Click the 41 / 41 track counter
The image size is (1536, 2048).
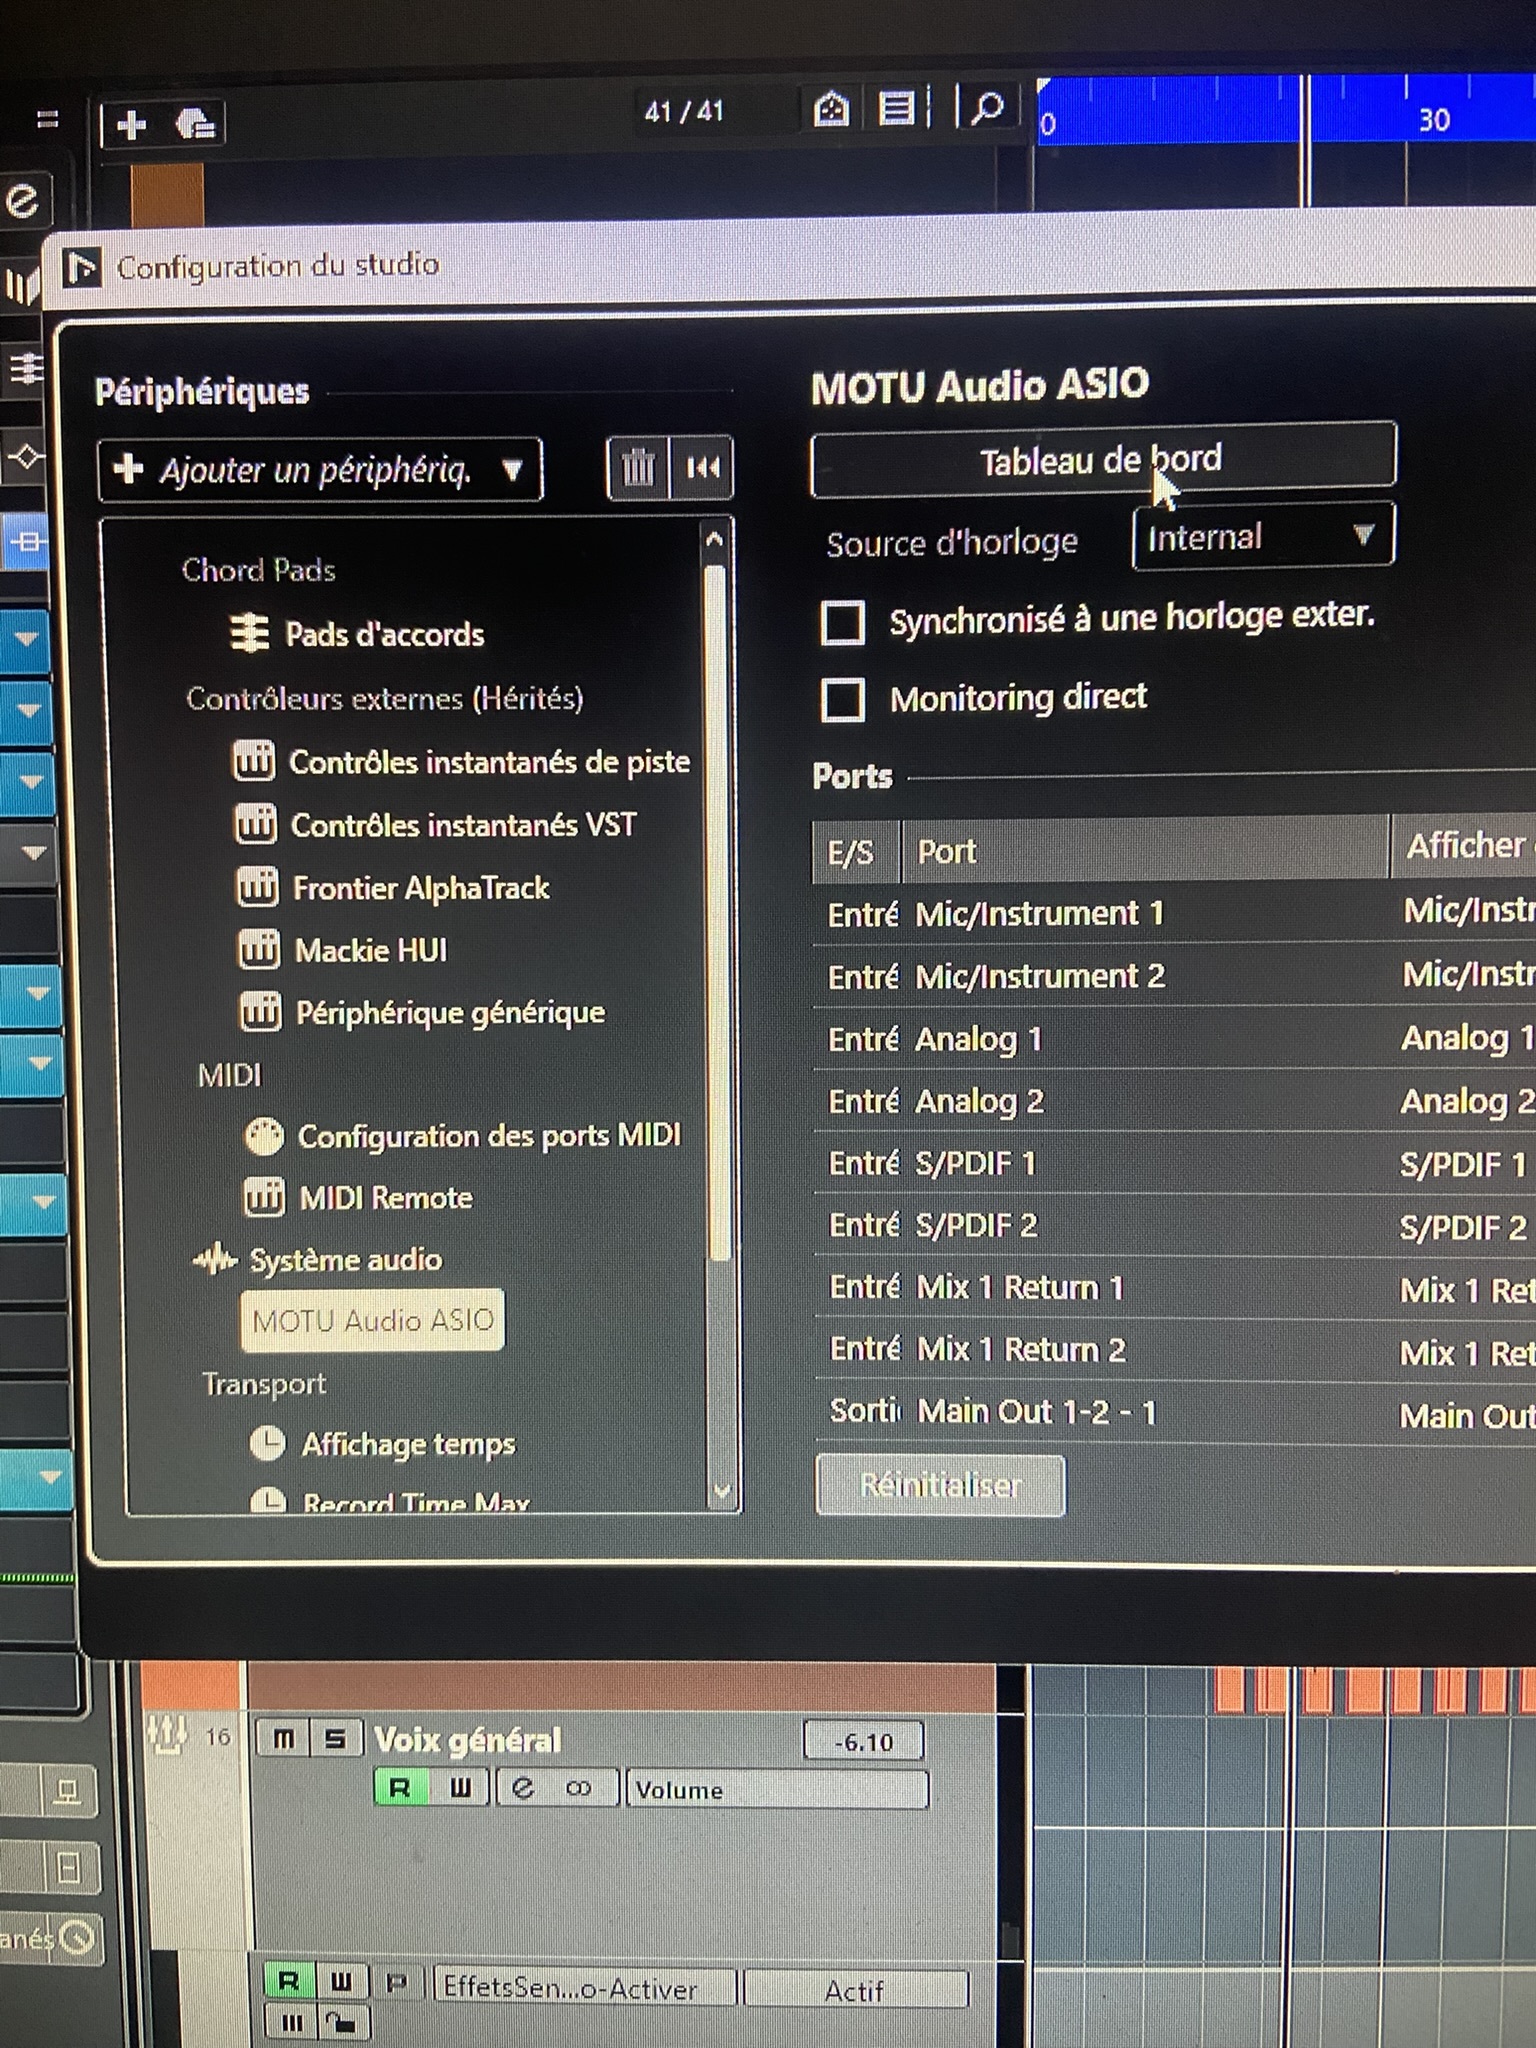pyautogui.click(x=684, y=112)
